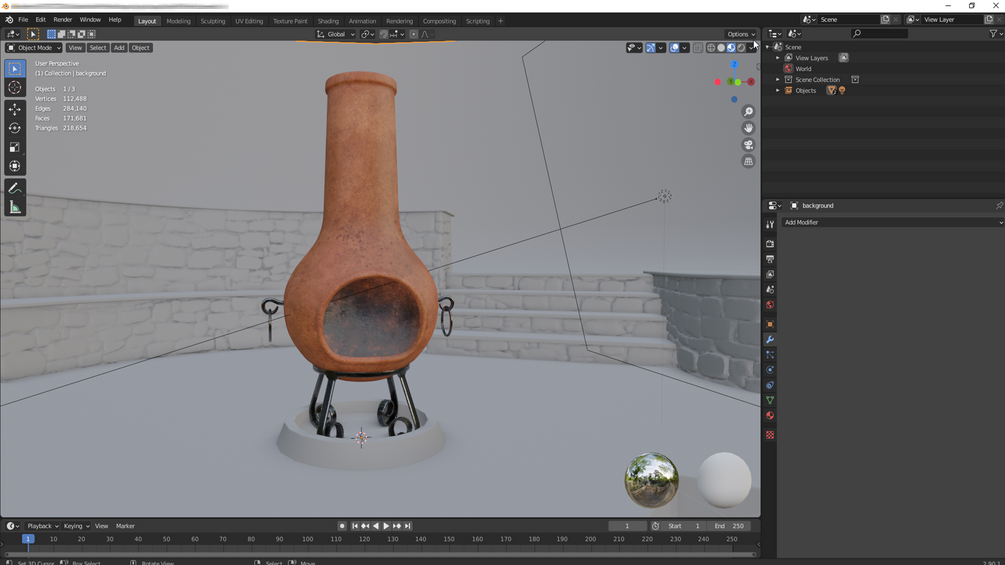Open the File menu
This screenshot has width=1005, height=565.
tap(23, 20)
